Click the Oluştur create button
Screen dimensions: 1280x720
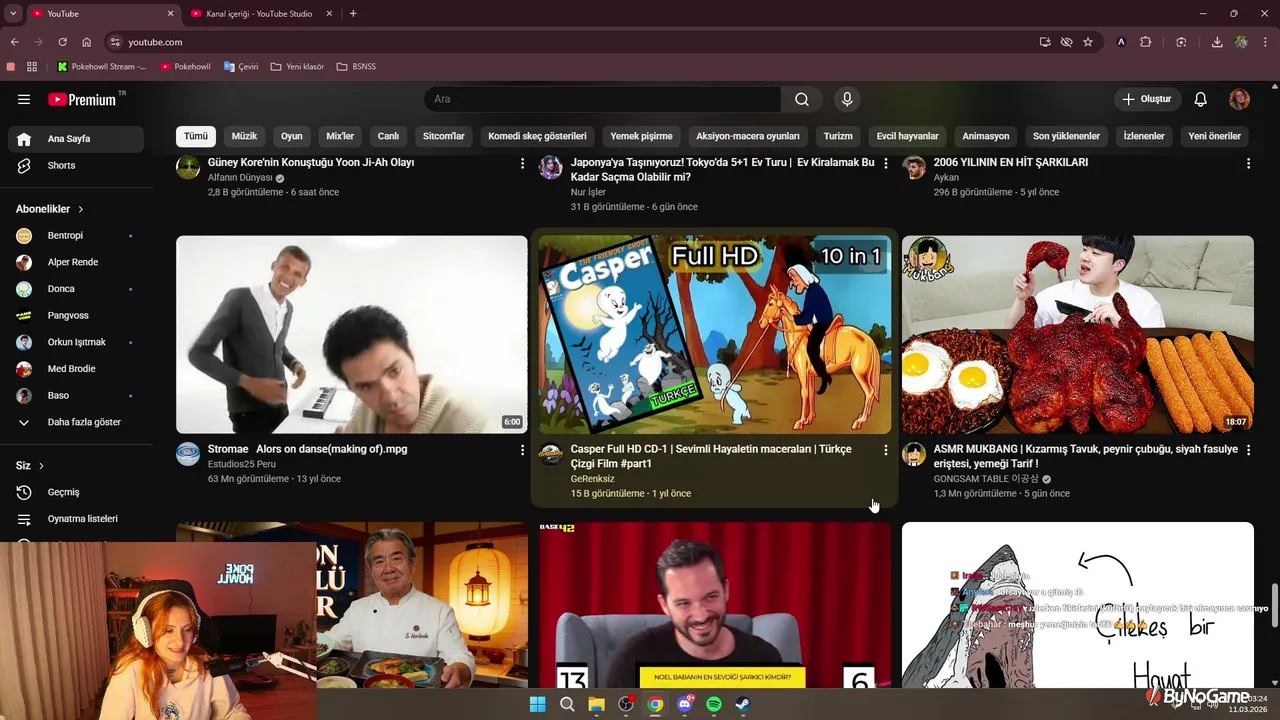tap(1147, 99)
